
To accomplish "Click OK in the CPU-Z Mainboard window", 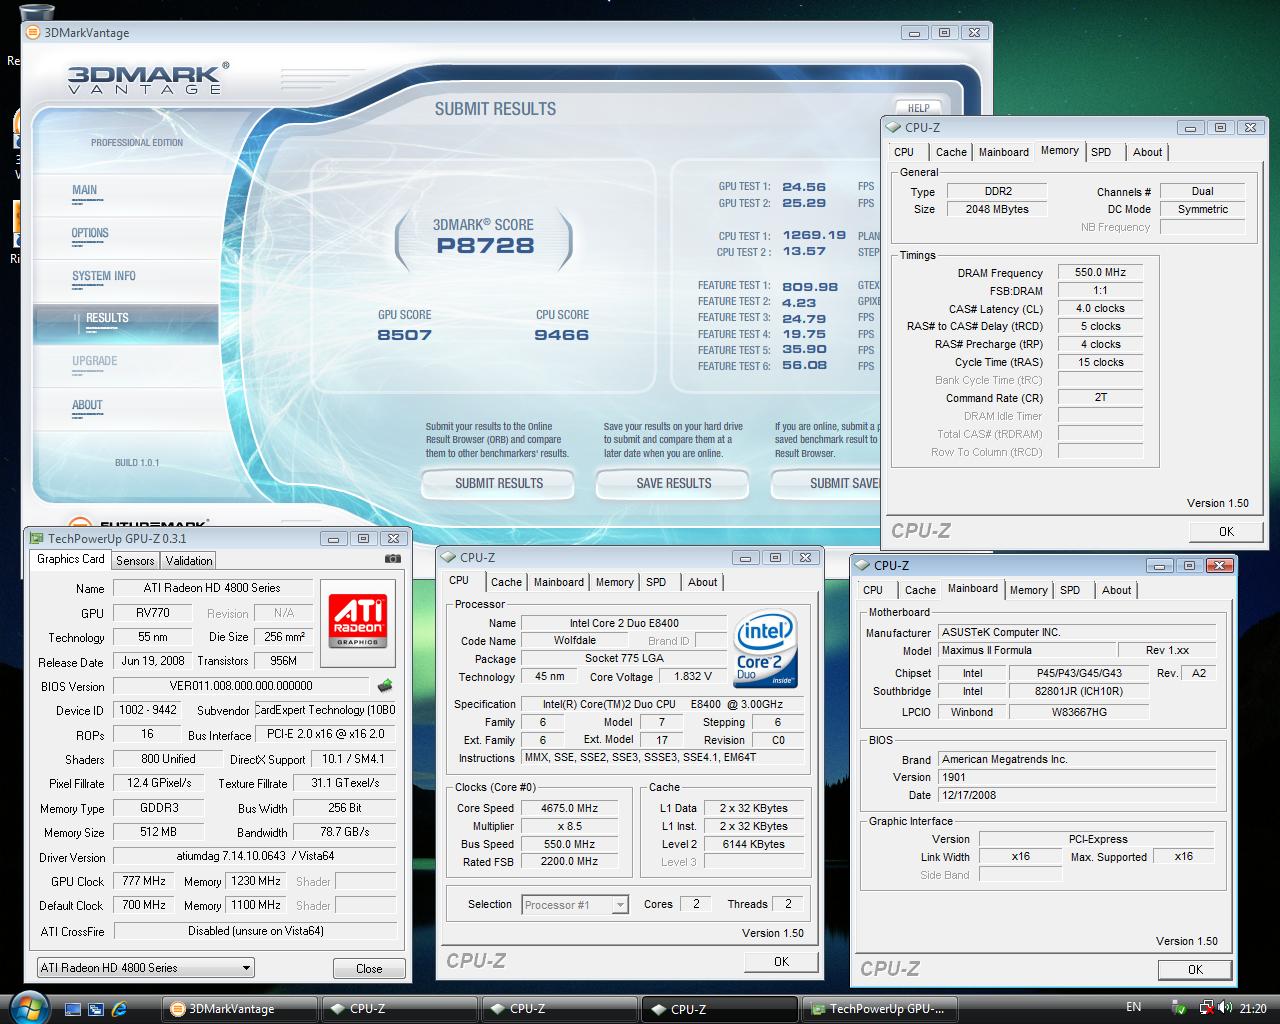I will point(1195,969).
